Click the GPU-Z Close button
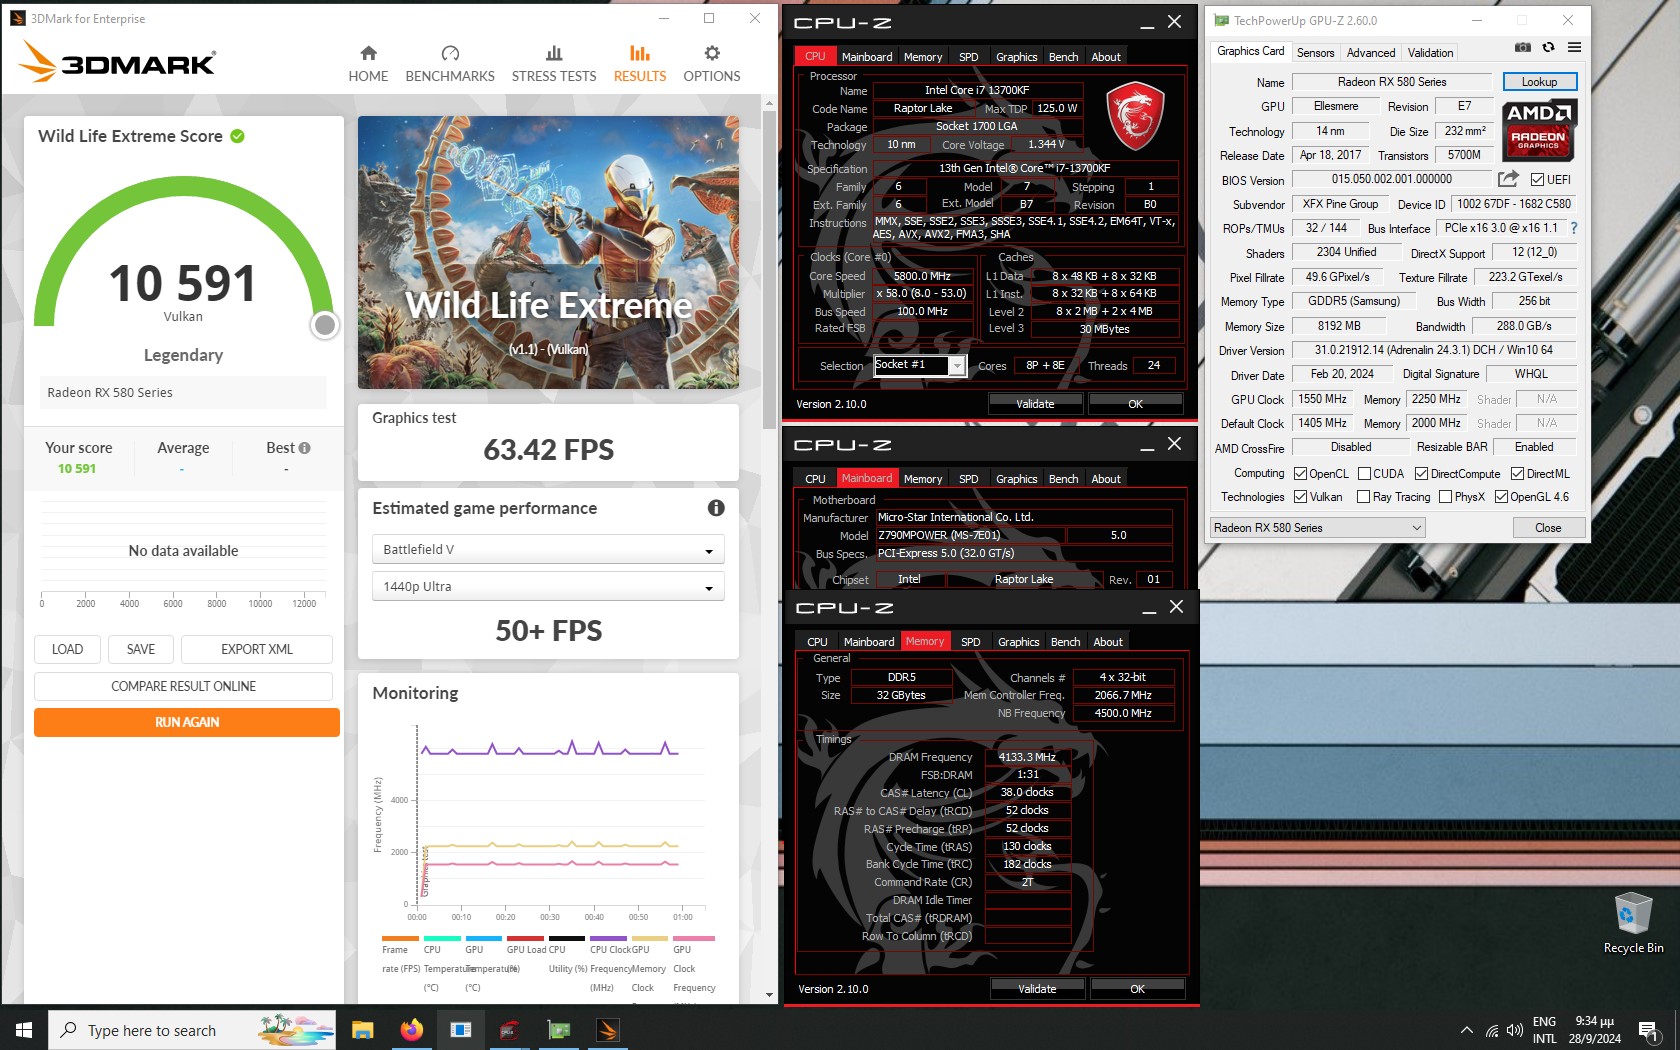 click(x=1548, y=528)
